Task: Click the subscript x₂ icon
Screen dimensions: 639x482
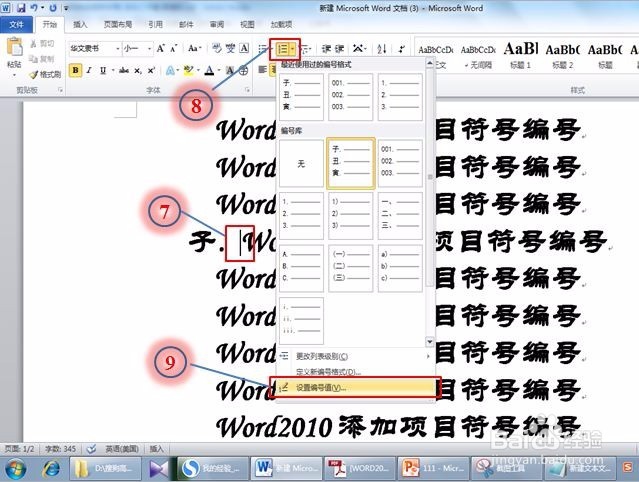Action: coord(138,71)
